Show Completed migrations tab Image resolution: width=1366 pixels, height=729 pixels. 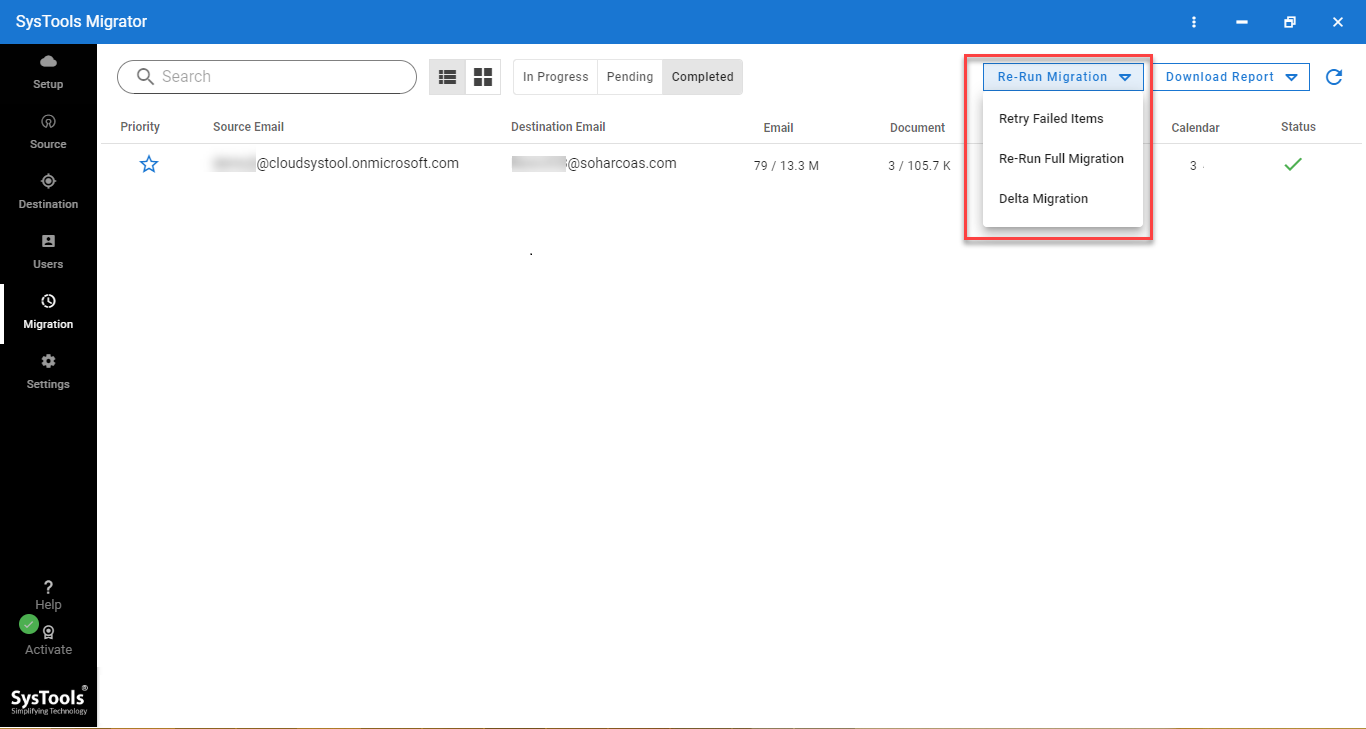702,77
